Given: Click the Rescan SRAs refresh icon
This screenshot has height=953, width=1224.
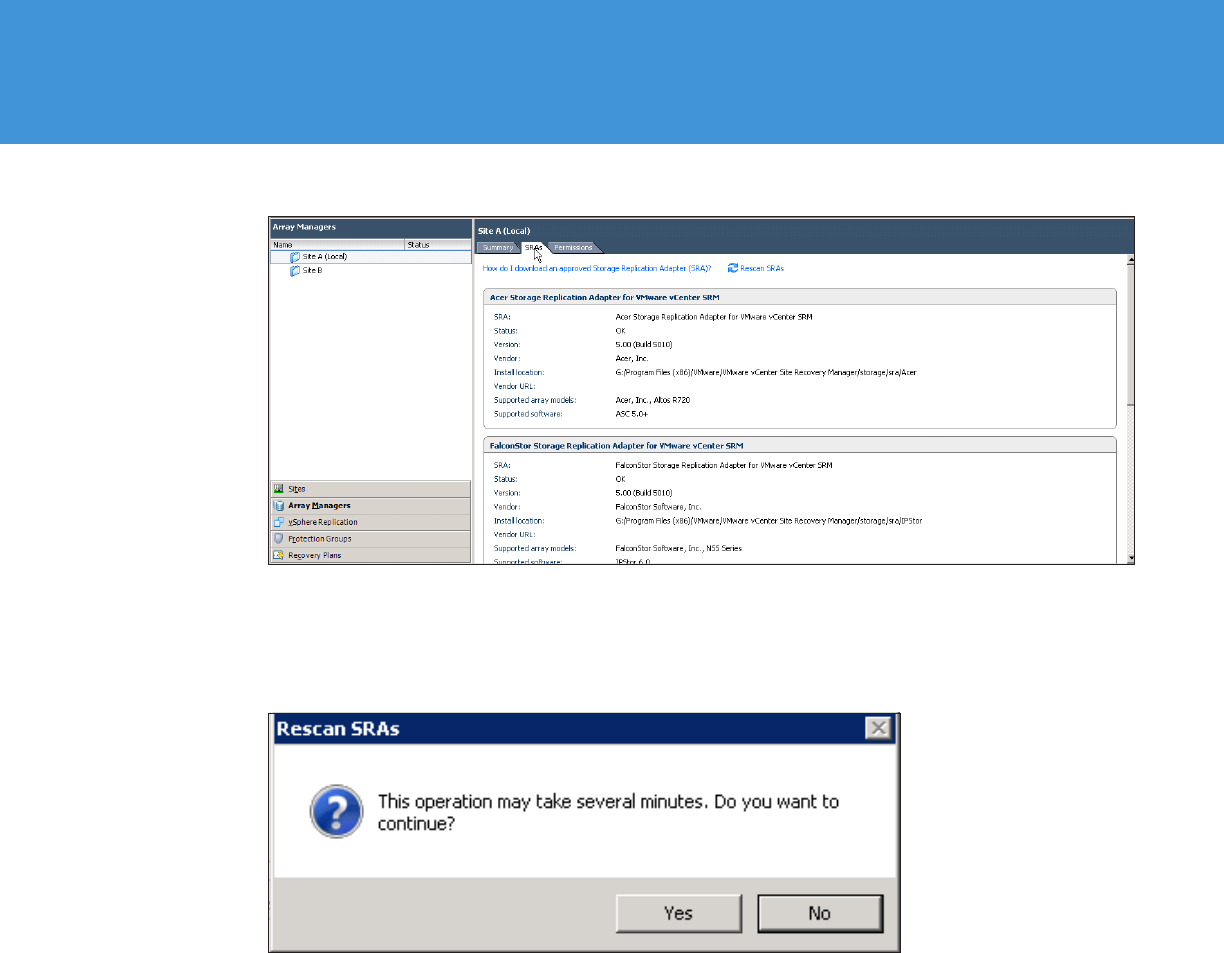Looking at the screenshot, I should point(733,268).
